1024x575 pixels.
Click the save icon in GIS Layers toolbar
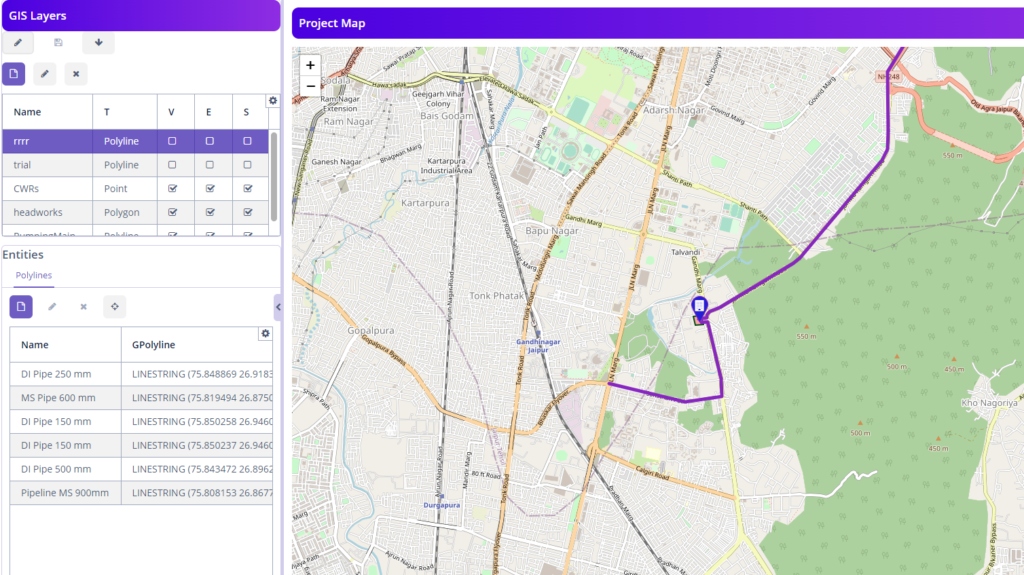(x=58, y=43)
